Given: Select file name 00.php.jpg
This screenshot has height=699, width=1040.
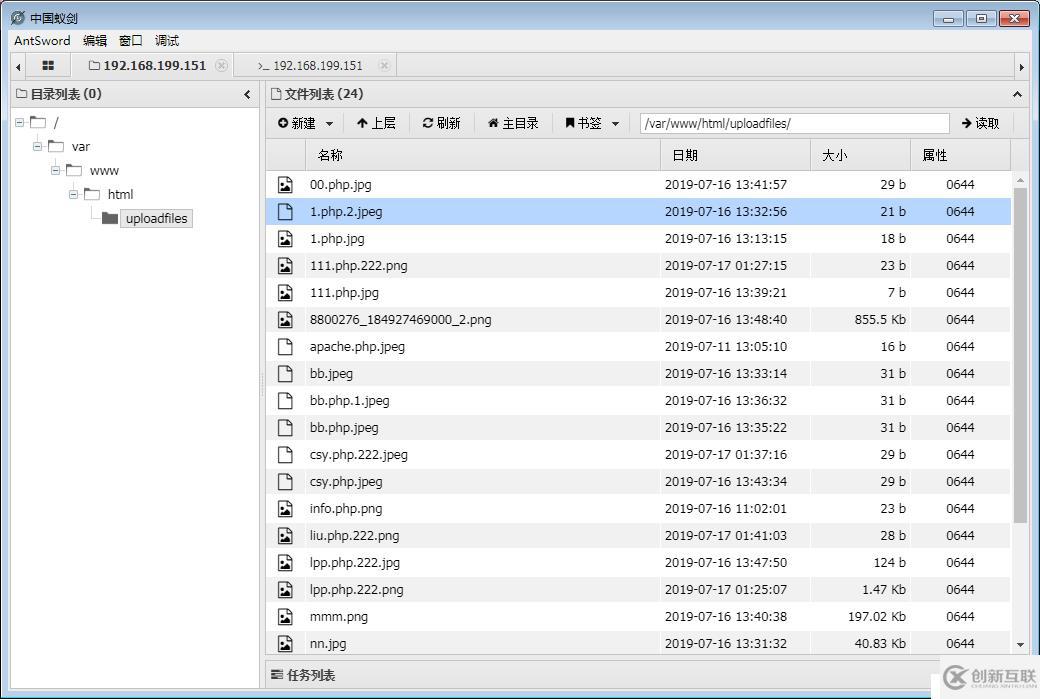Looking at the screenshot, I should [340, 184].
